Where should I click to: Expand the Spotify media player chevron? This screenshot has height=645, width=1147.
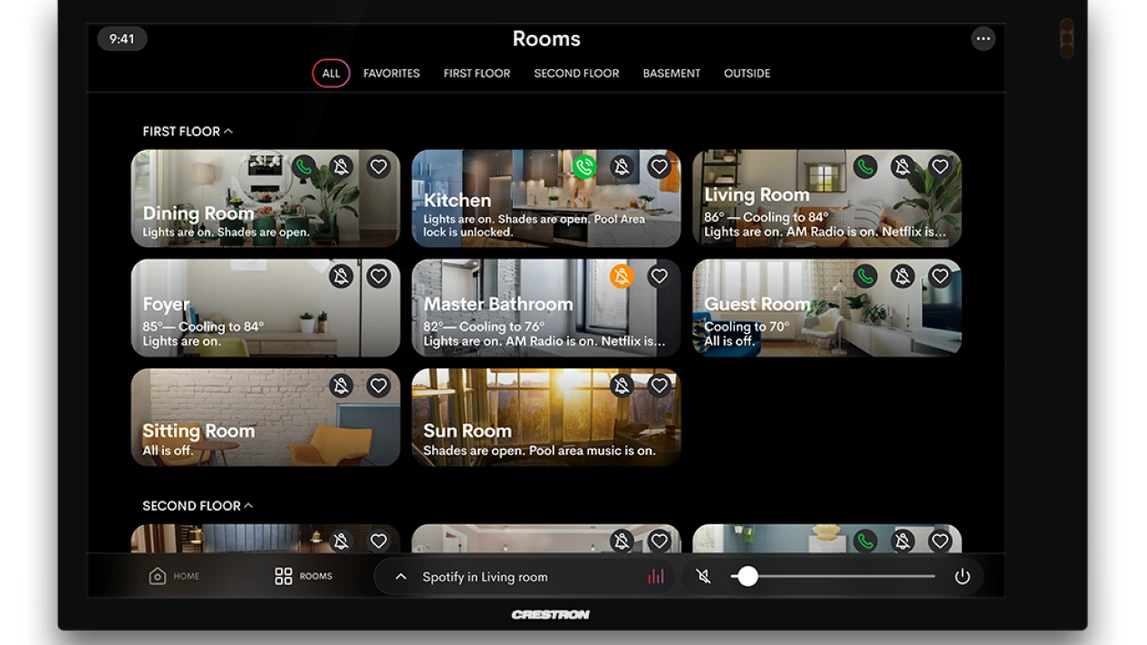400,576
